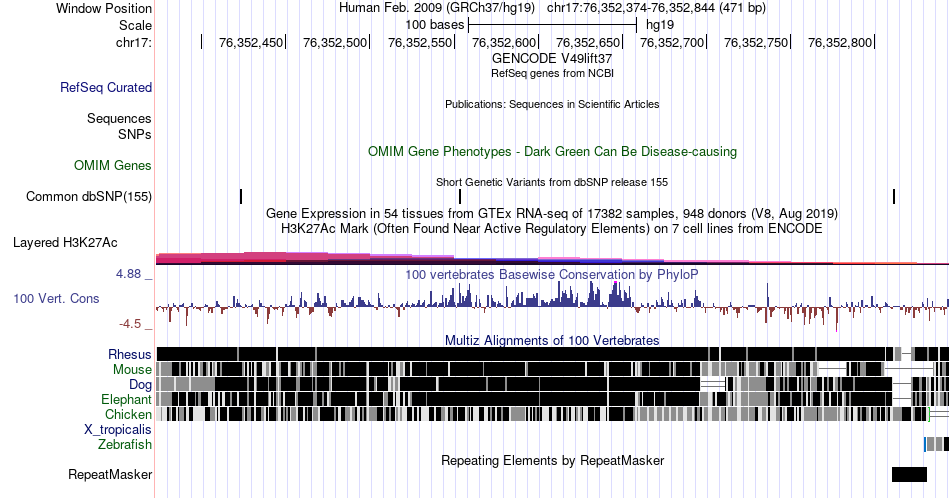
Task: Click the black RepeatMasker element block
Action: [x=909, y=474]
